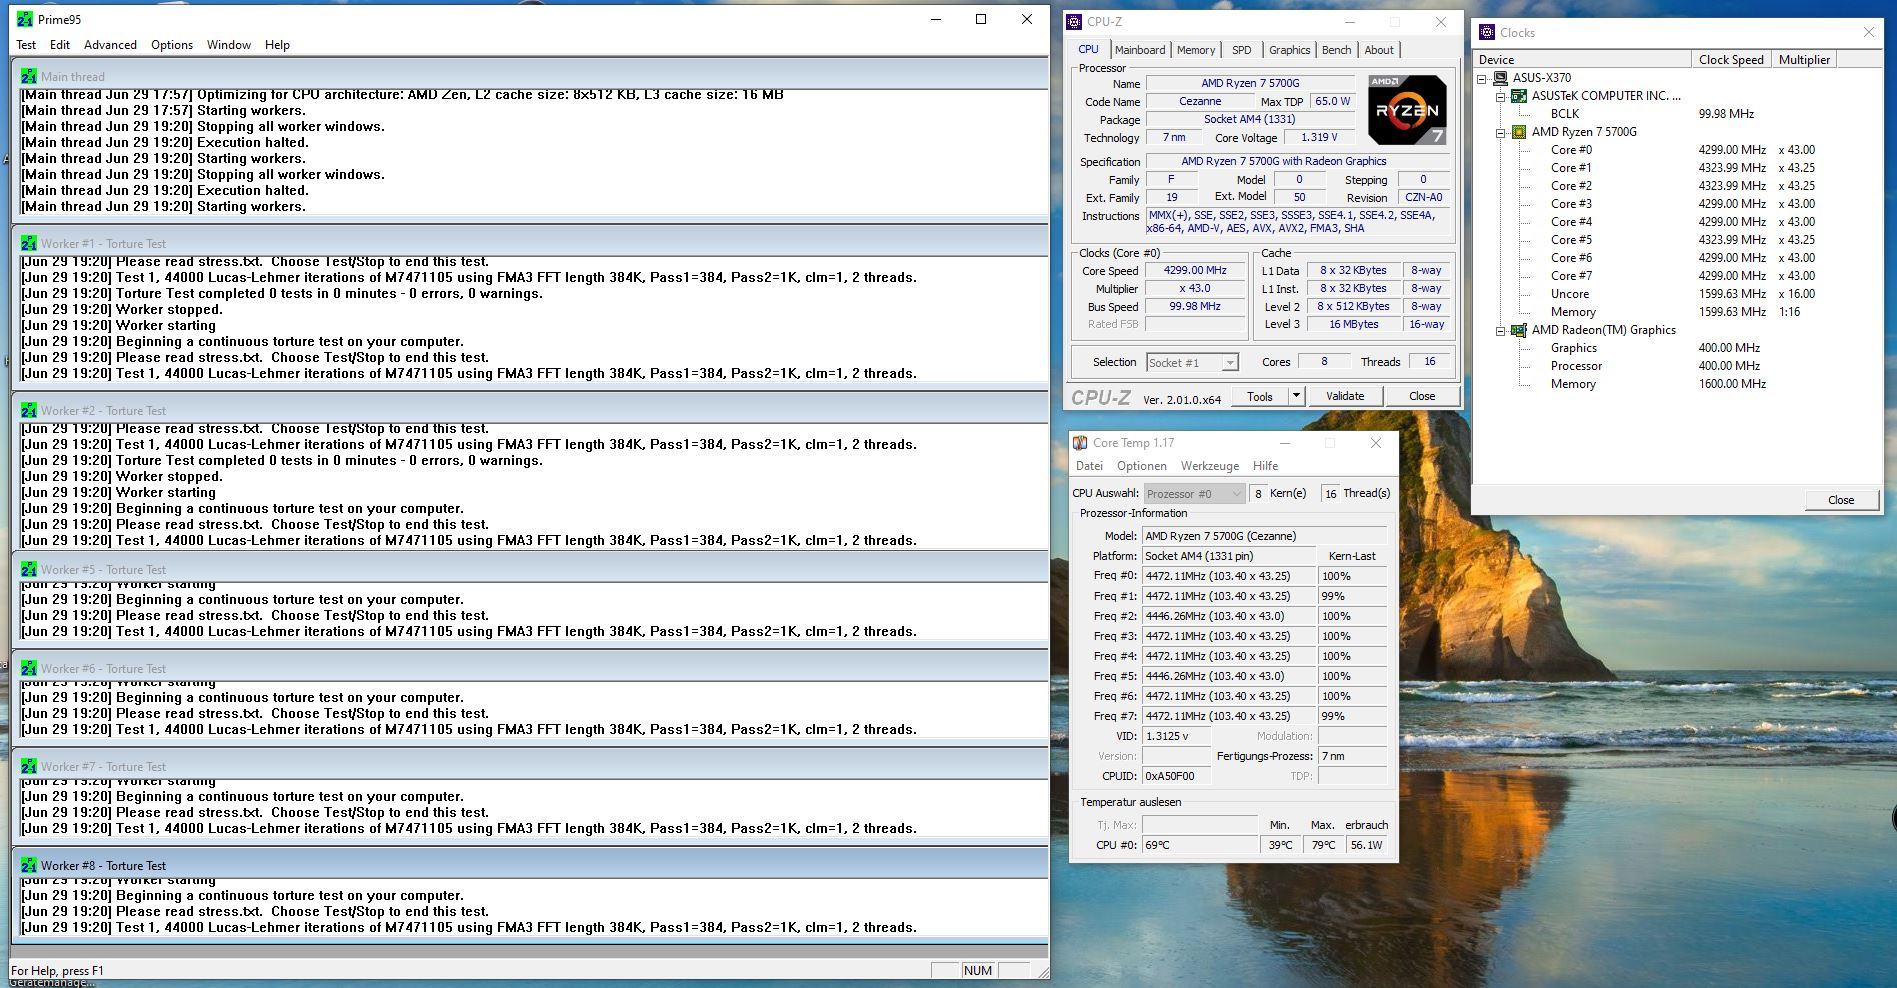1897x988 pixels.
Task: Collapse the AMD Radeon(TM) Graphics node
Action: [x=1501, y=330]
